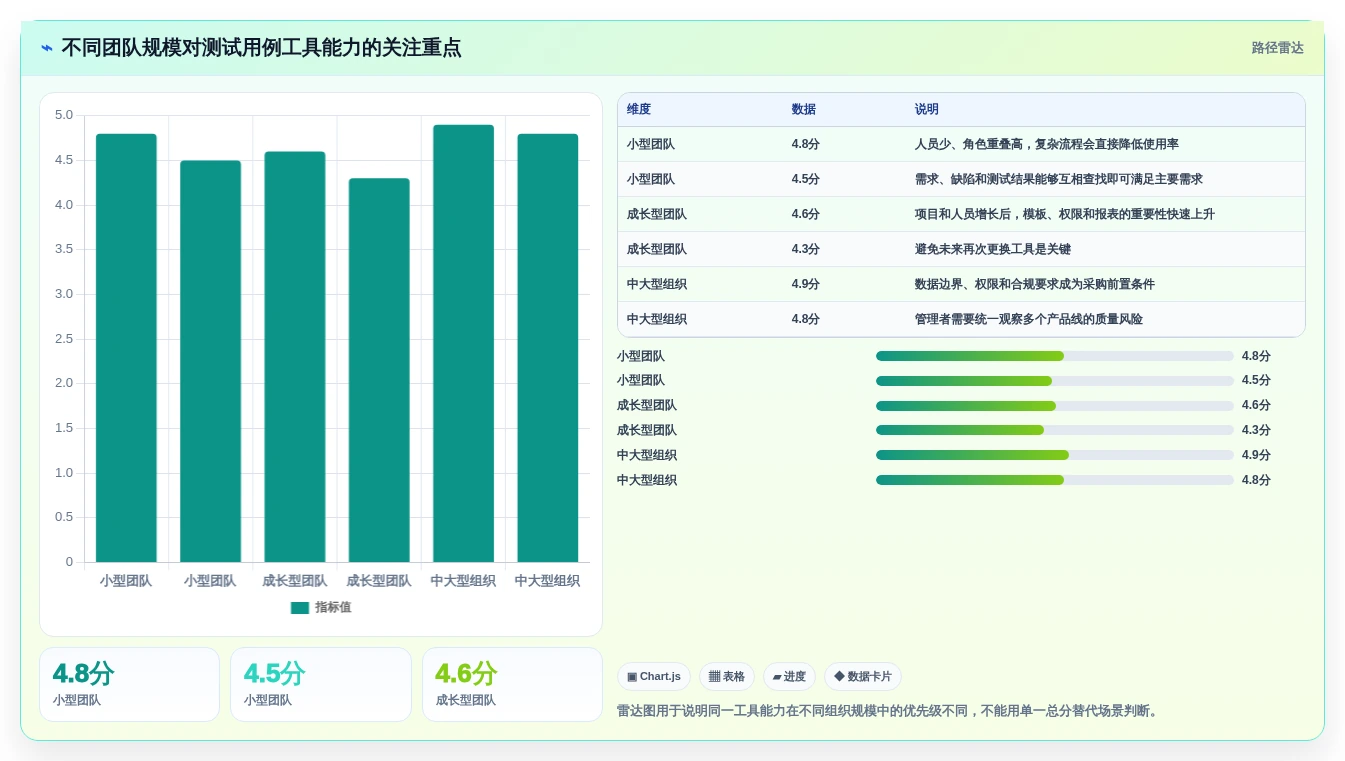Select the Chart.js chip

(654, 677)
